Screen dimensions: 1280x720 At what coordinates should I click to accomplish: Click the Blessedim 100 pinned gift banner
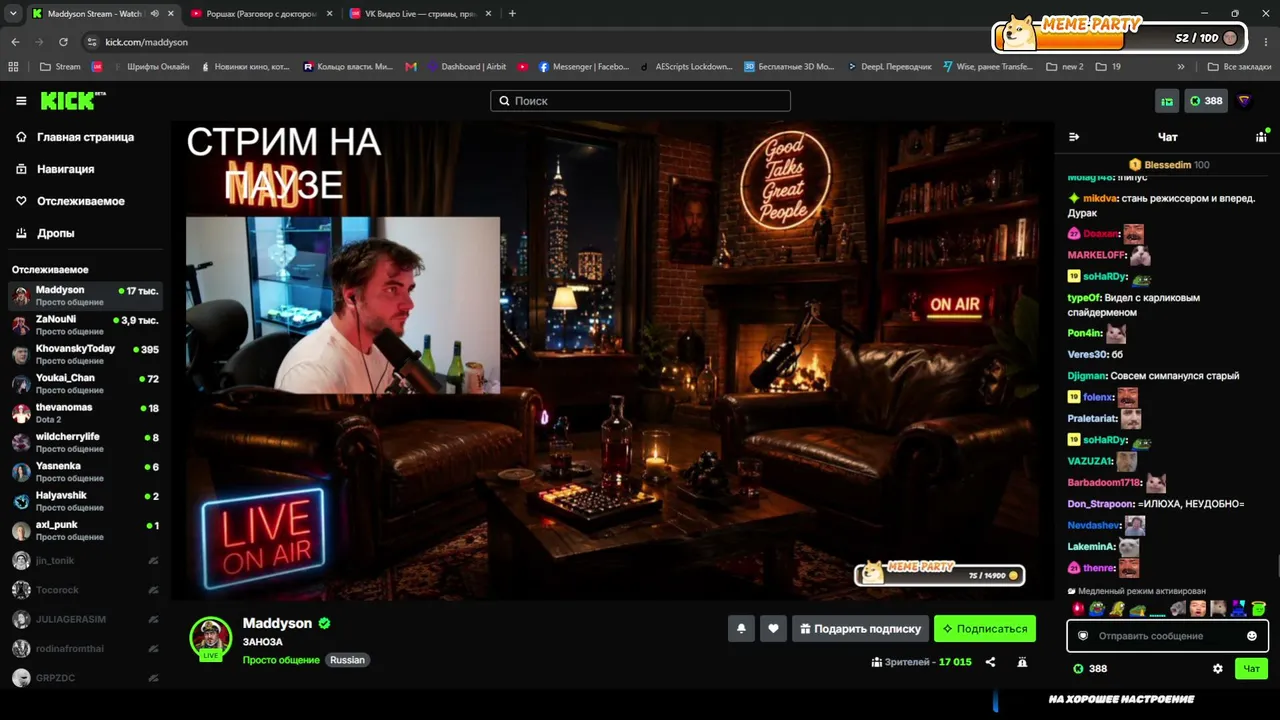1168,165
